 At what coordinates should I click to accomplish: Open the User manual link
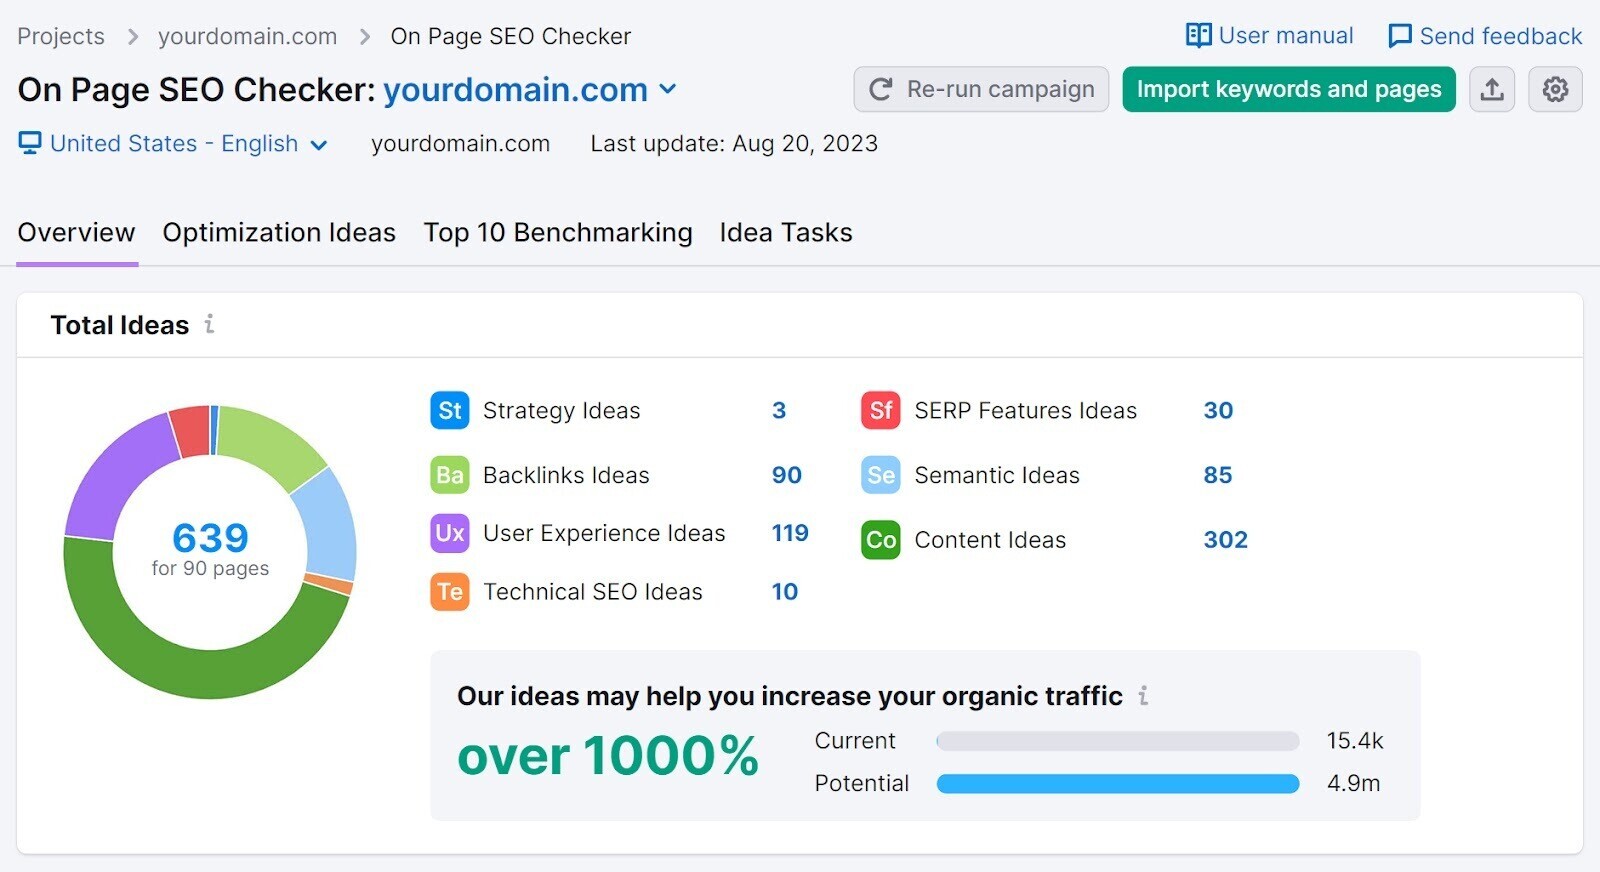(1269, 36)
